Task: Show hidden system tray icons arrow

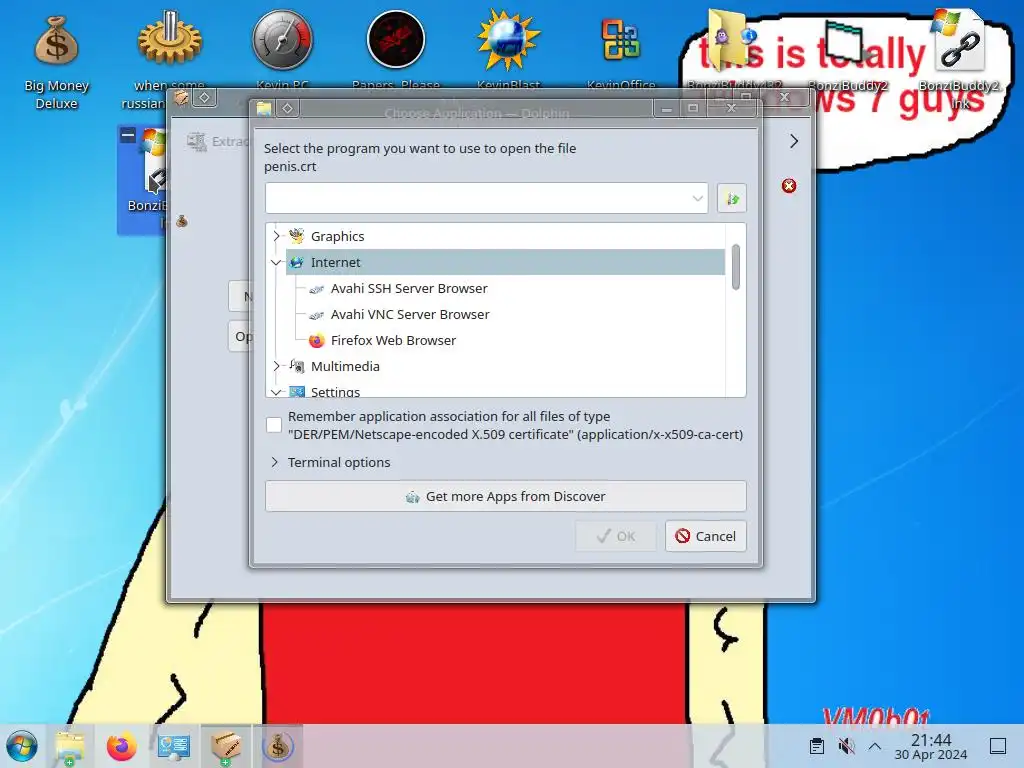Action: (x=875, y=746)
